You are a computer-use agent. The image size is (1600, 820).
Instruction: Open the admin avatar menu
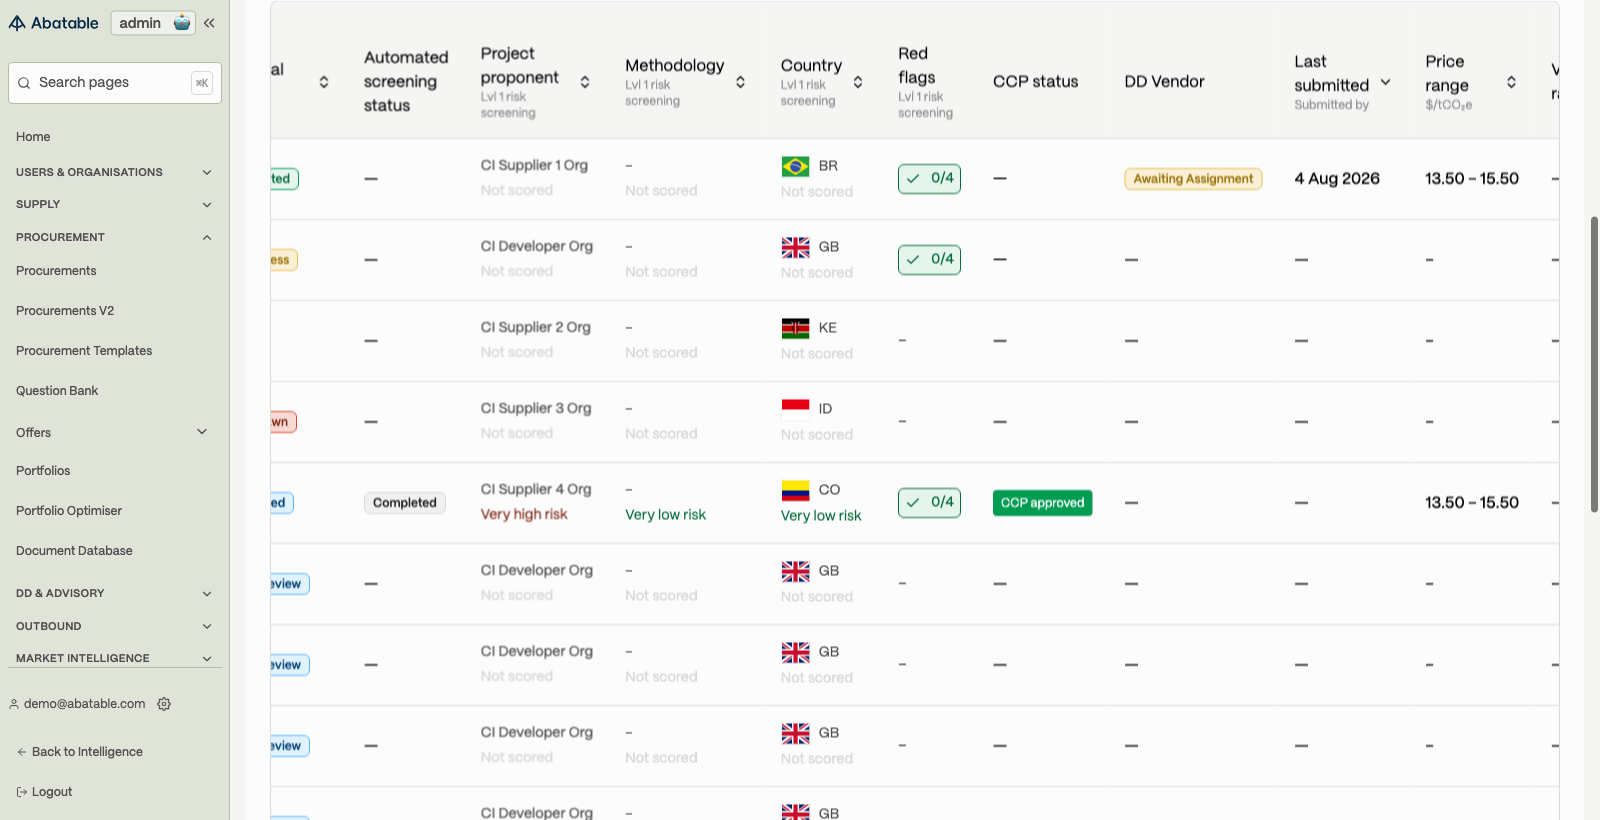click(182, 23)
